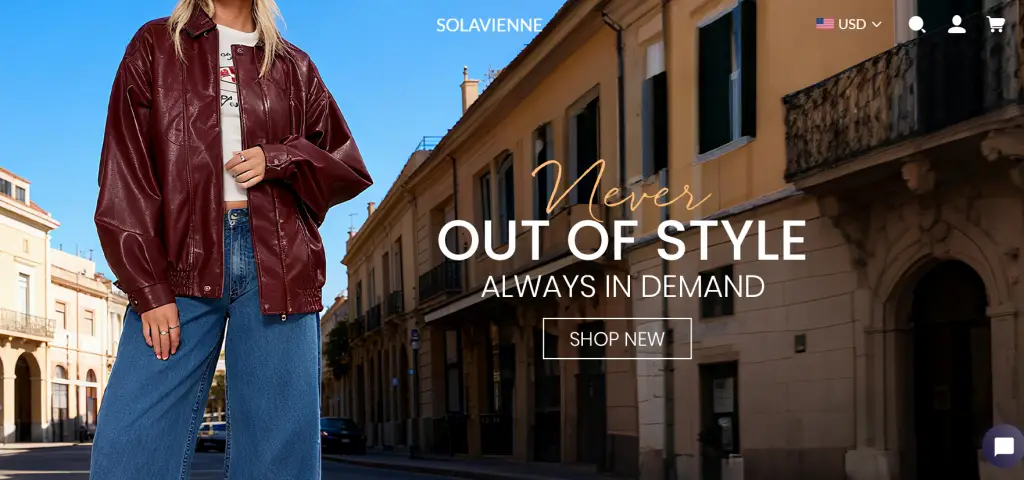Viewport: 1024px width, 480px height.
Task: Select the USD currency label
Action: pyautogui.click(x=852, y=24)
